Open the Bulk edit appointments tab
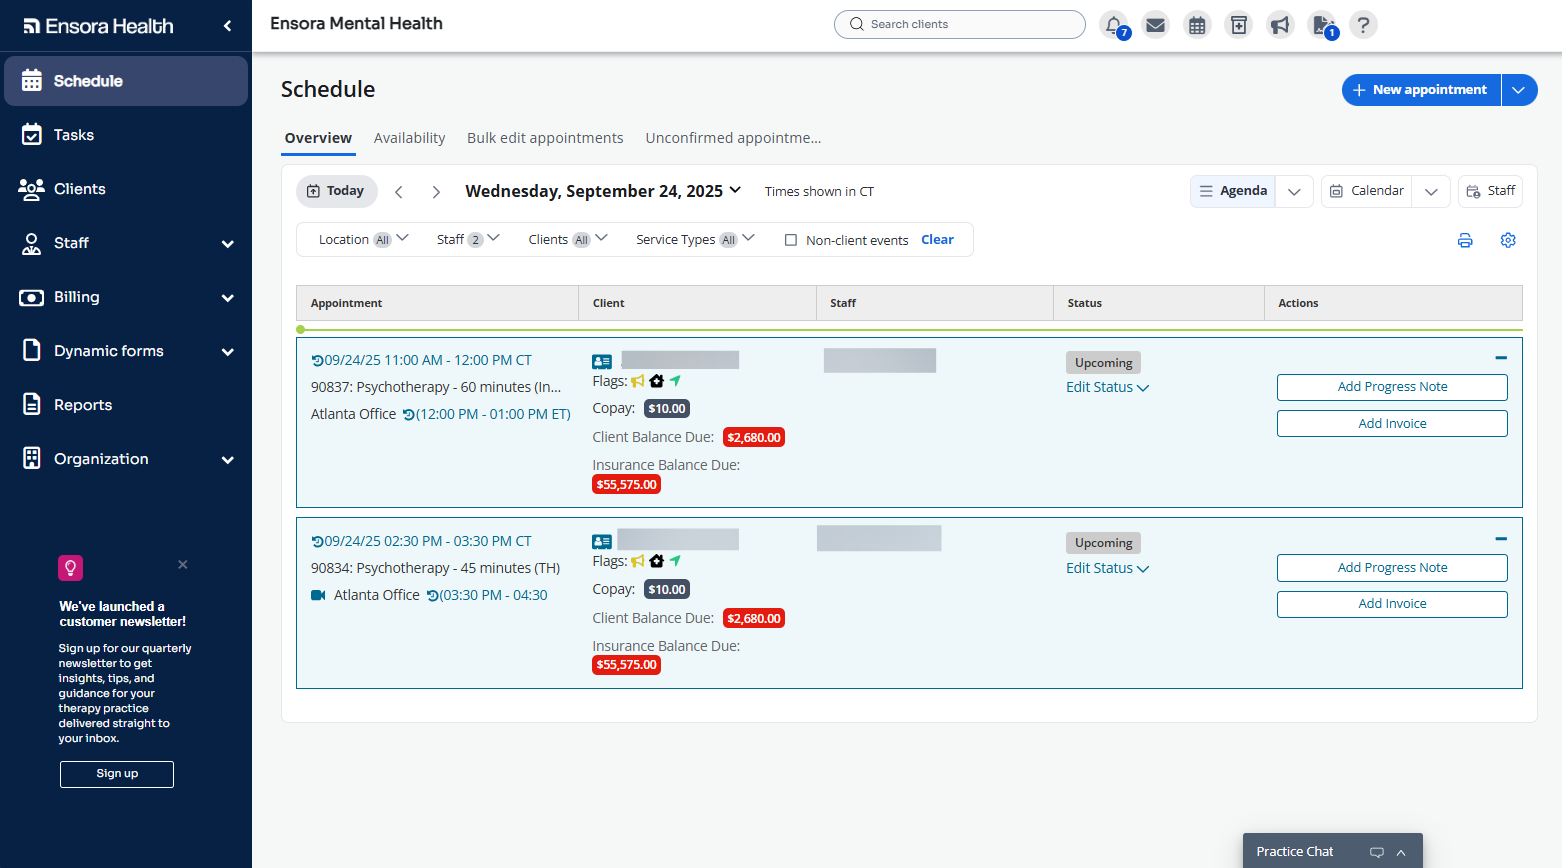Image resolution: width=1562 pixels, height=868 pixels. pos(545,138)
